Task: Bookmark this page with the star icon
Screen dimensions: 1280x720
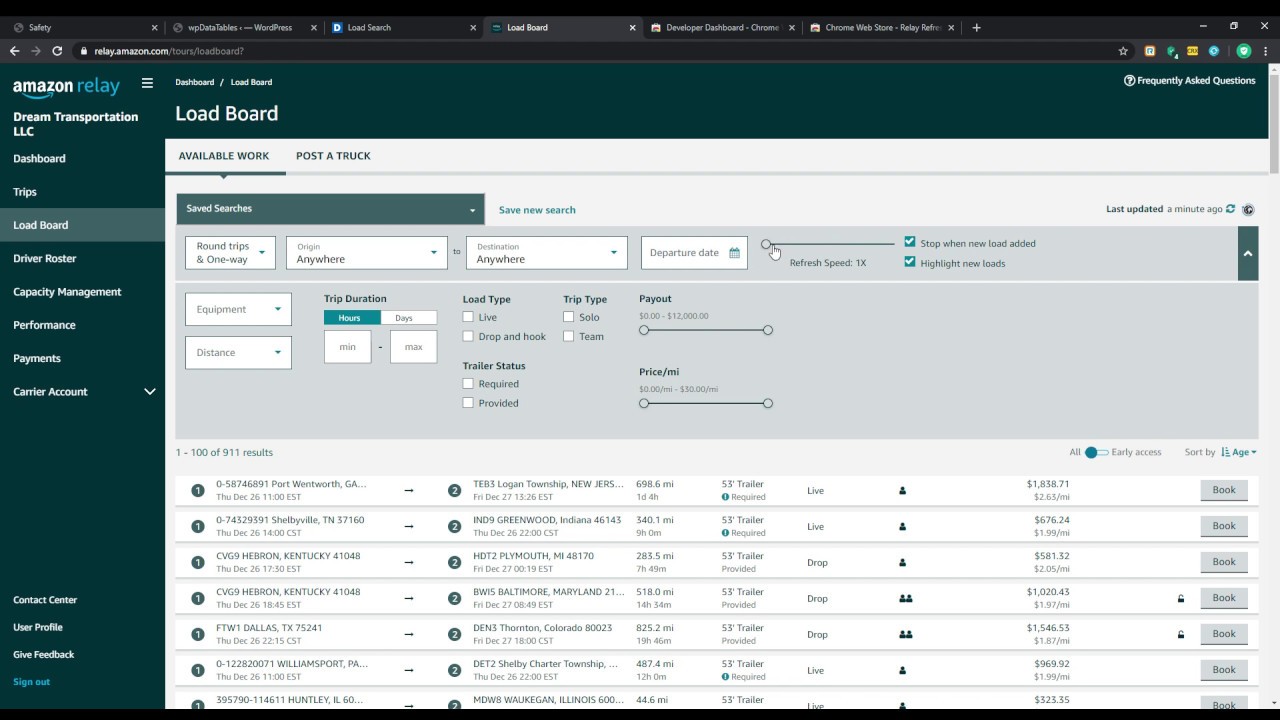Action: coord(1123,51)
